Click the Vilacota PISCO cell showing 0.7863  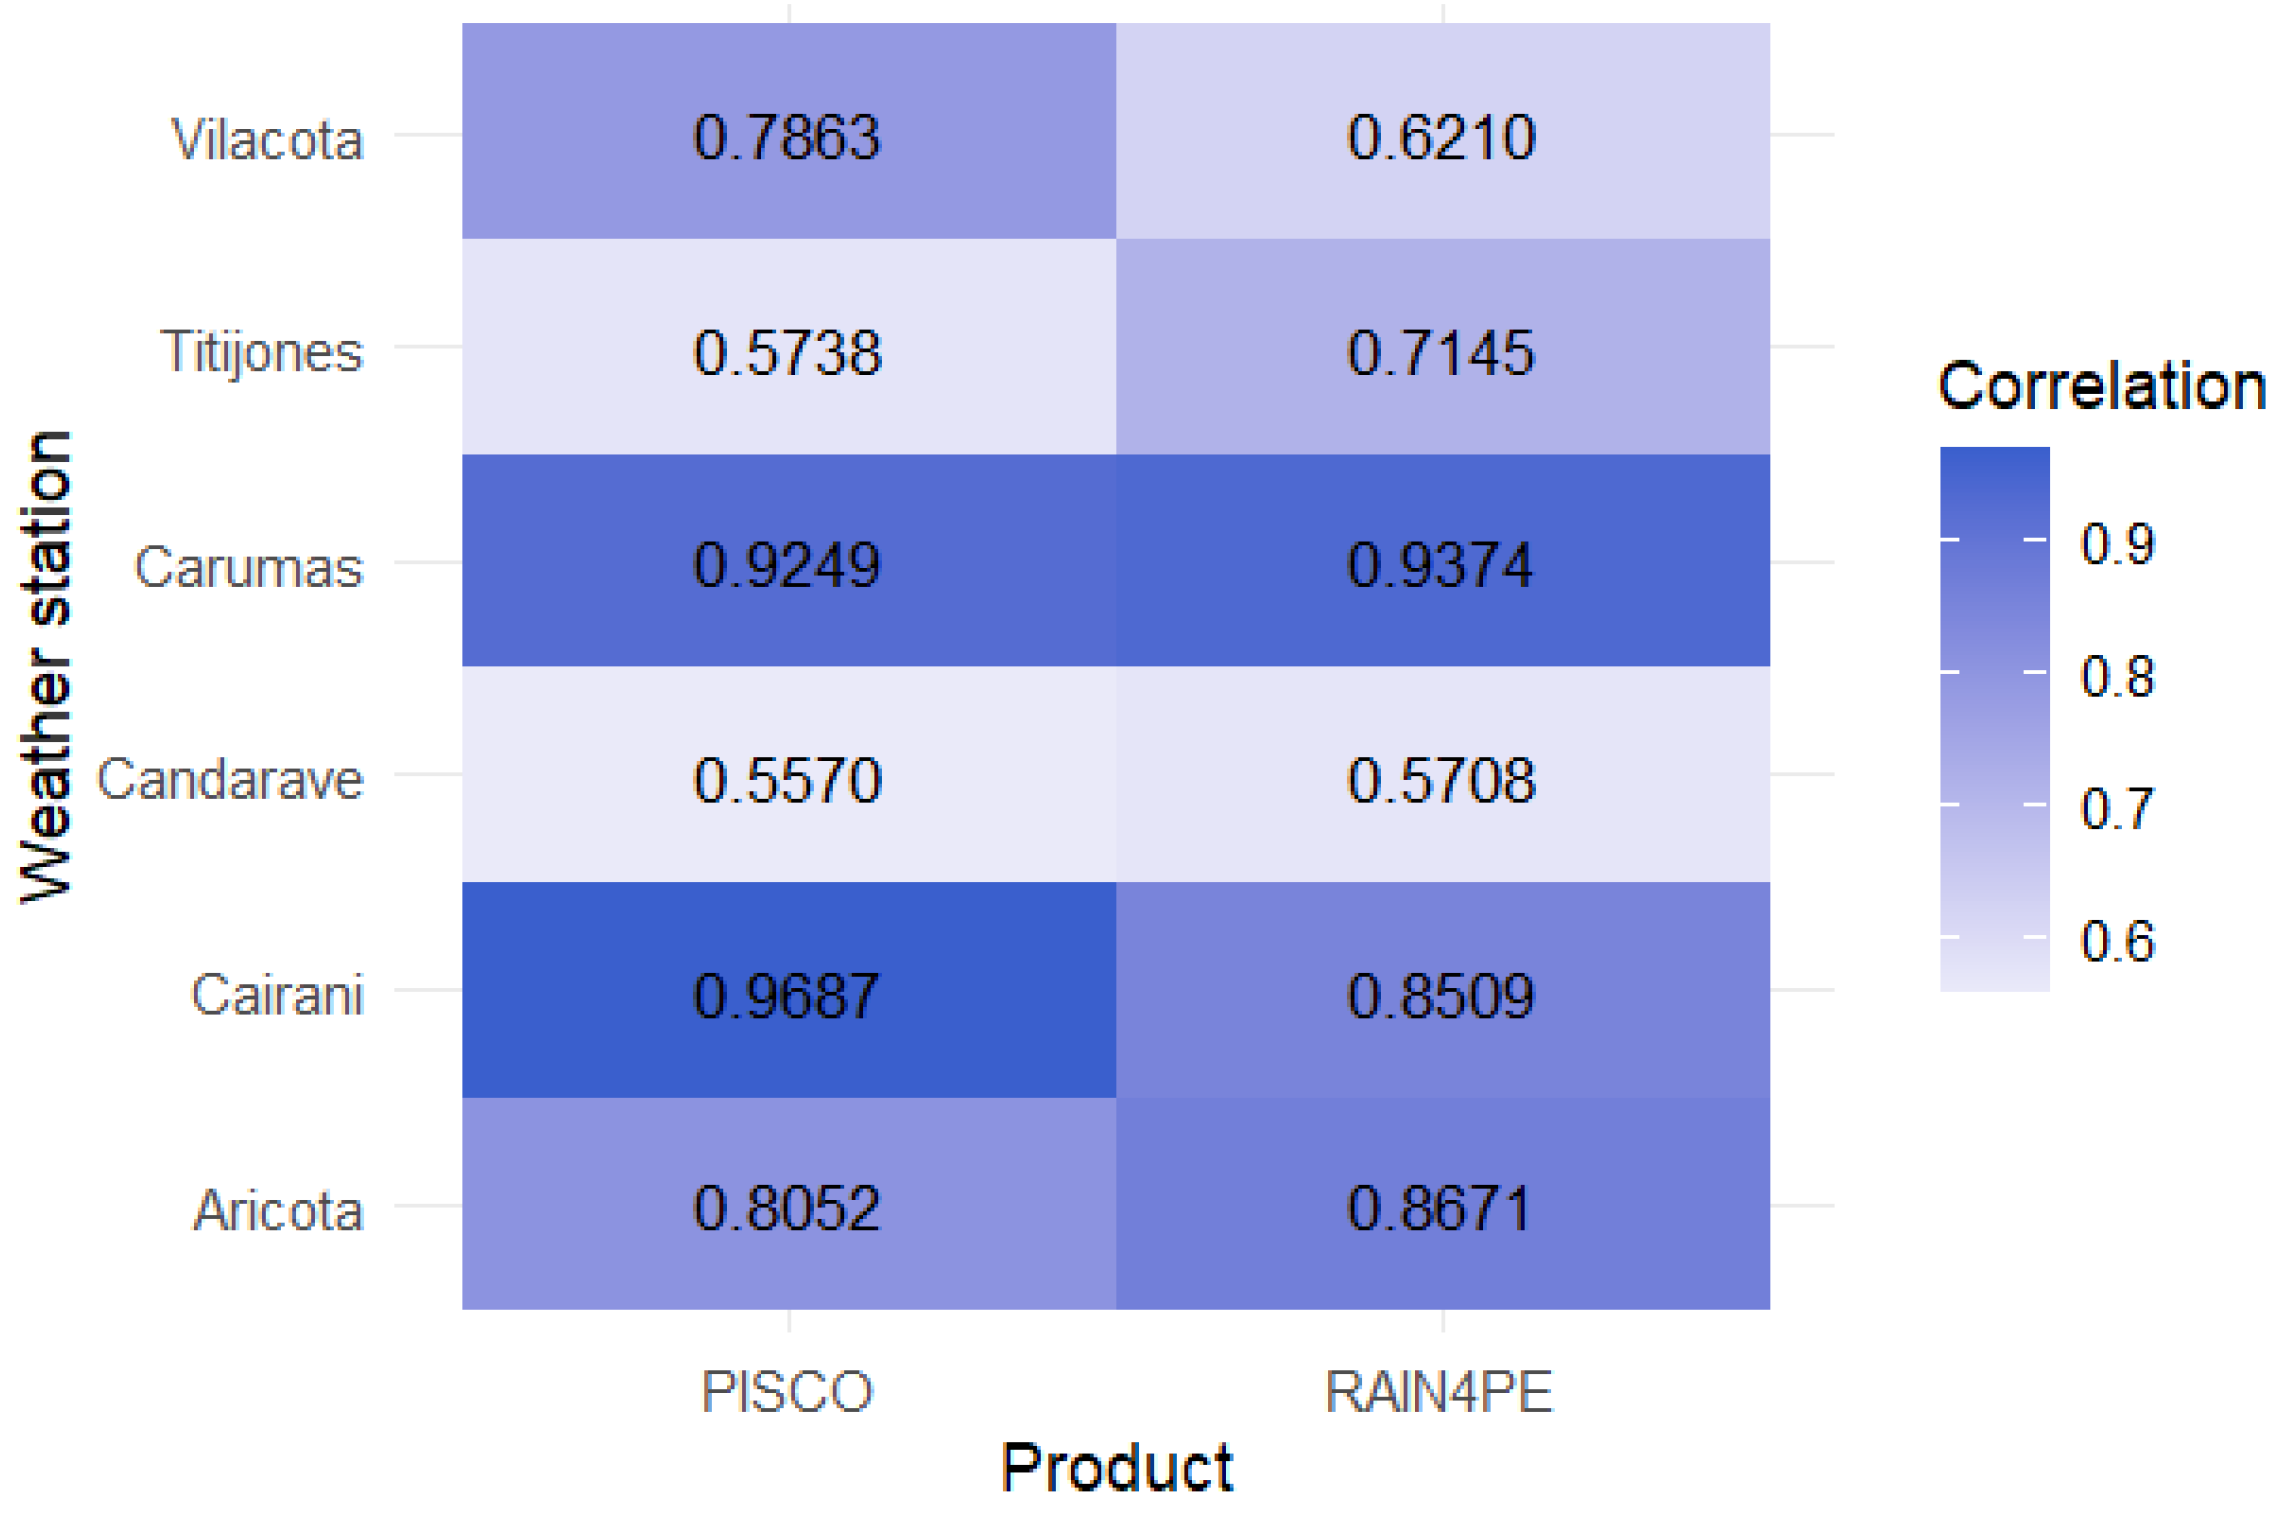tap(787, 135)
